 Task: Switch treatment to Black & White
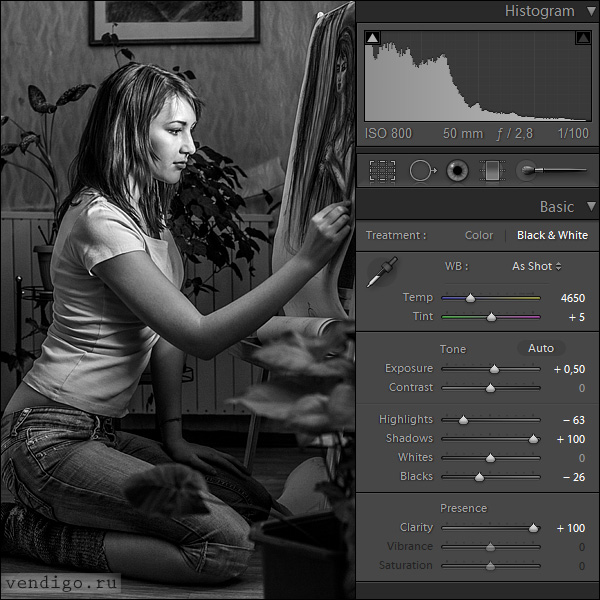tap(552, 235)
